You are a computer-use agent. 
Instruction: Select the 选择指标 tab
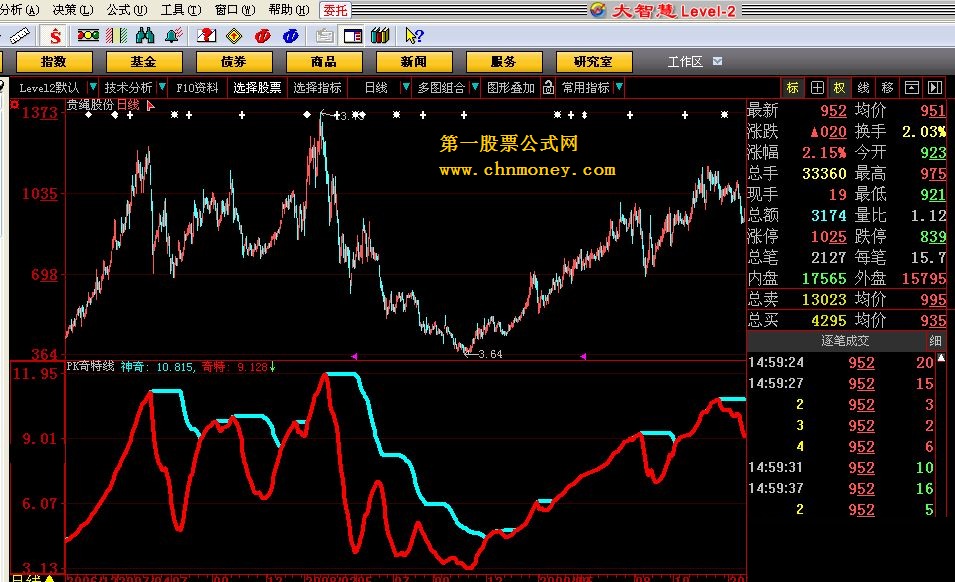(317, 88)
